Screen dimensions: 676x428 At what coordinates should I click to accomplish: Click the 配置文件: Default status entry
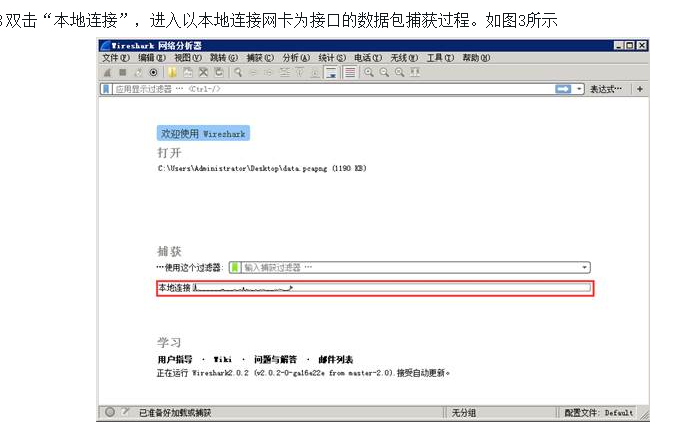point(599,413)
